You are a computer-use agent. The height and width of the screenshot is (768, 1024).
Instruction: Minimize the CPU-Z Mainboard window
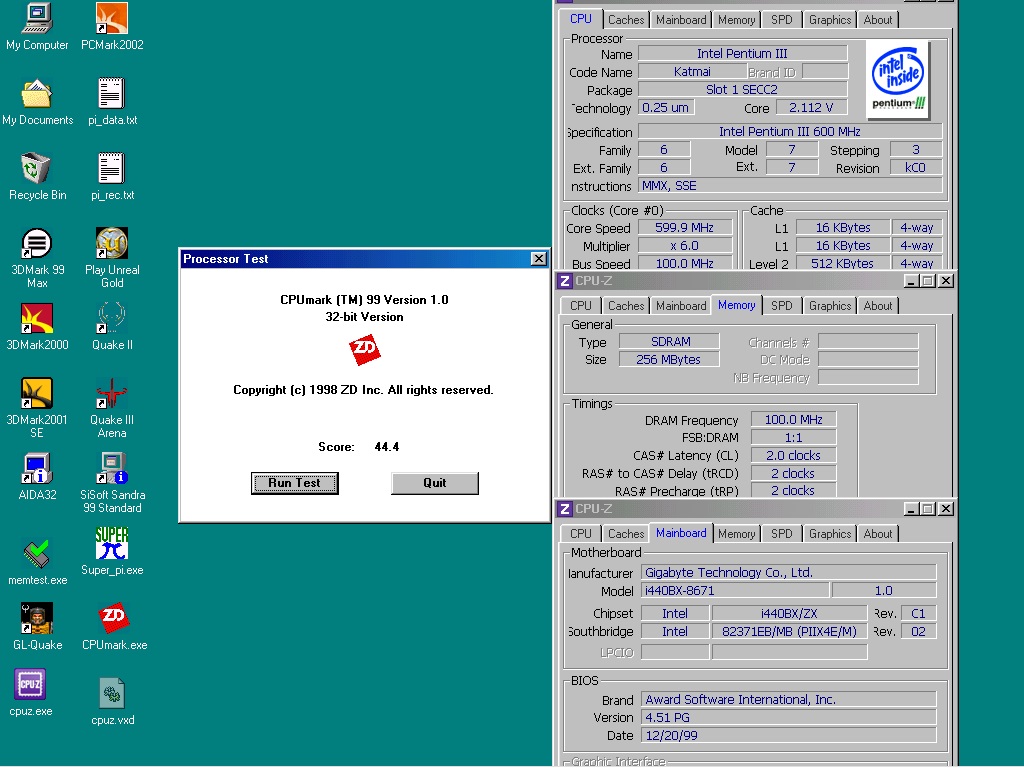[912, 509]
